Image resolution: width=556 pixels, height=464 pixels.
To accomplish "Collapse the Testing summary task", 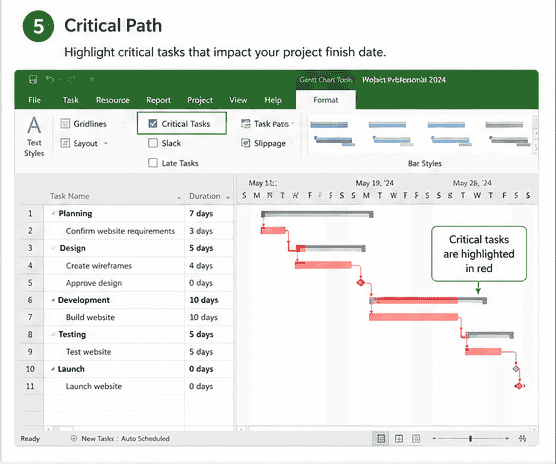I will [53, 335].
